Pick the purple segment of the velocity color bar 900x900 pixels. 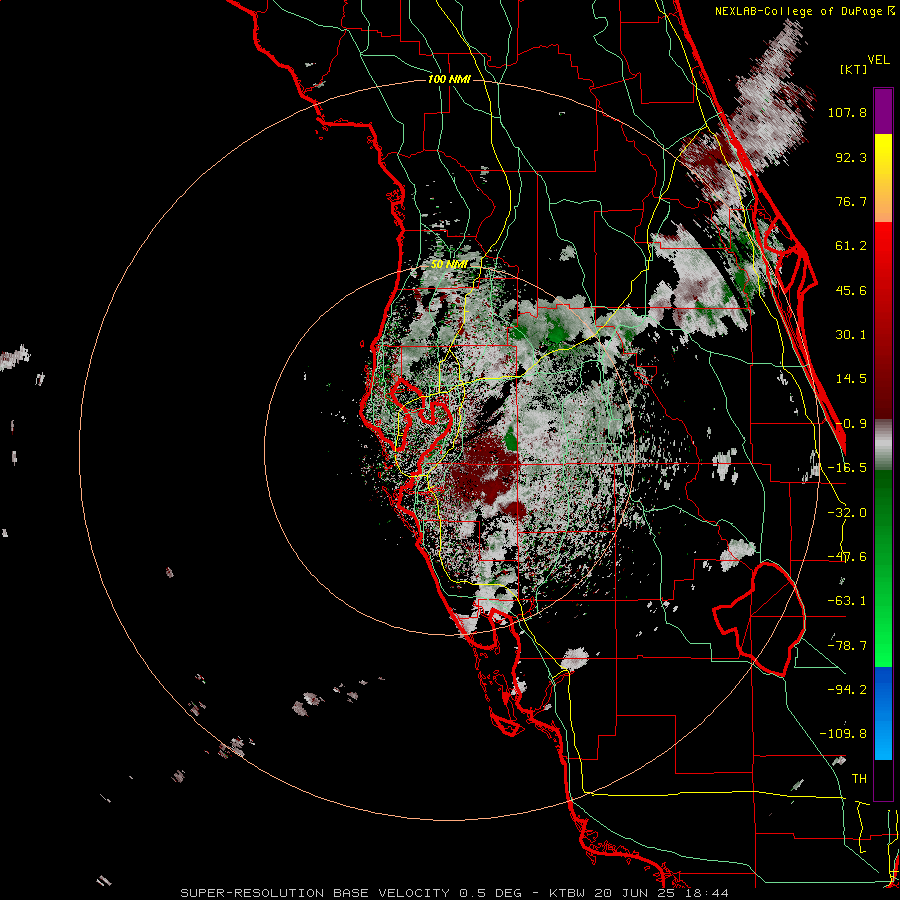tap(883, 111)
